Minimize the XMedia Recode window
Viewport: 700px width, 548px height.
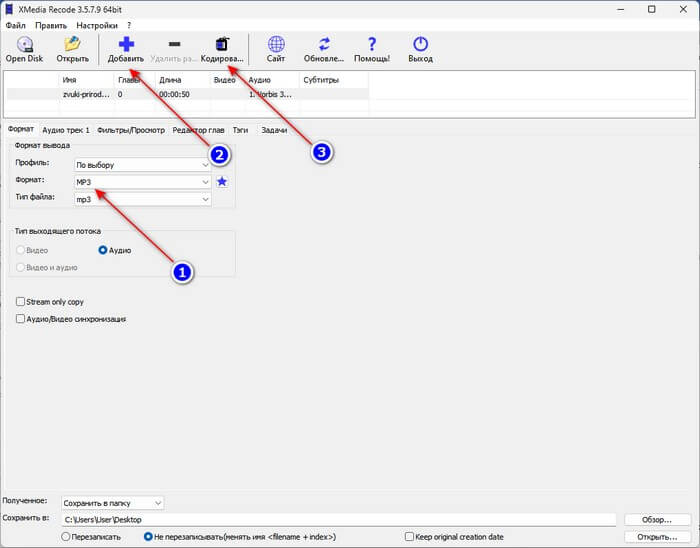click(x=620, y=9)
